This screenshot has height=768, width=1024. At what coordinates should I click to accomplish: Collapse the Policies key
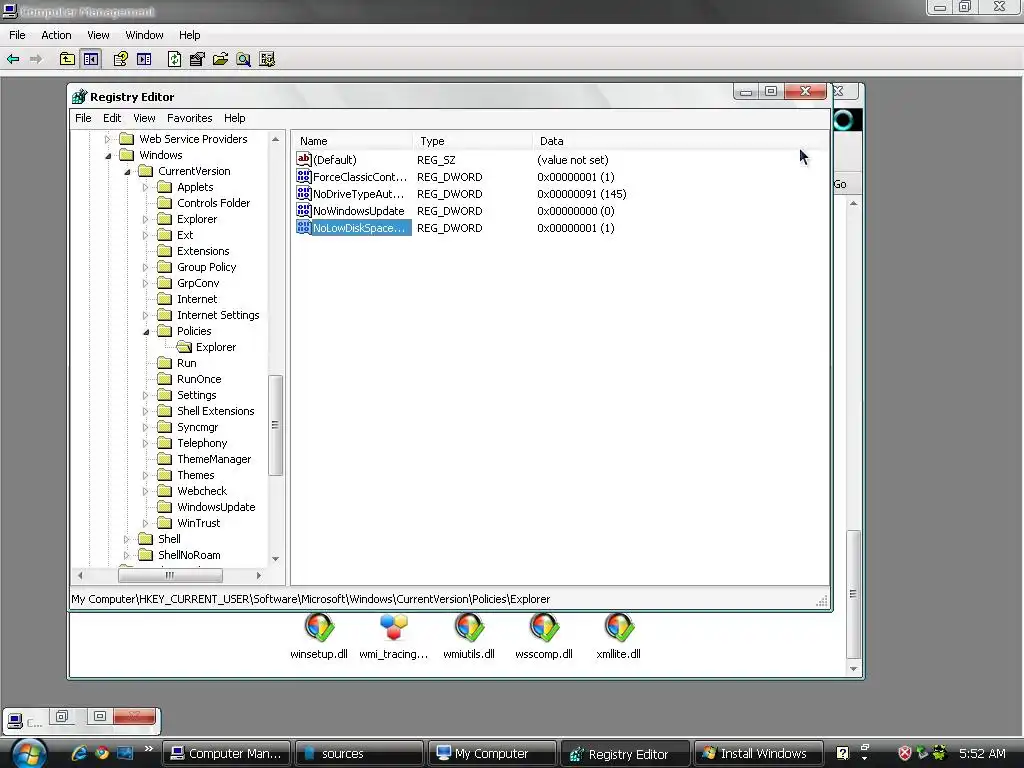pyautogui.click(x=146, y=332)
